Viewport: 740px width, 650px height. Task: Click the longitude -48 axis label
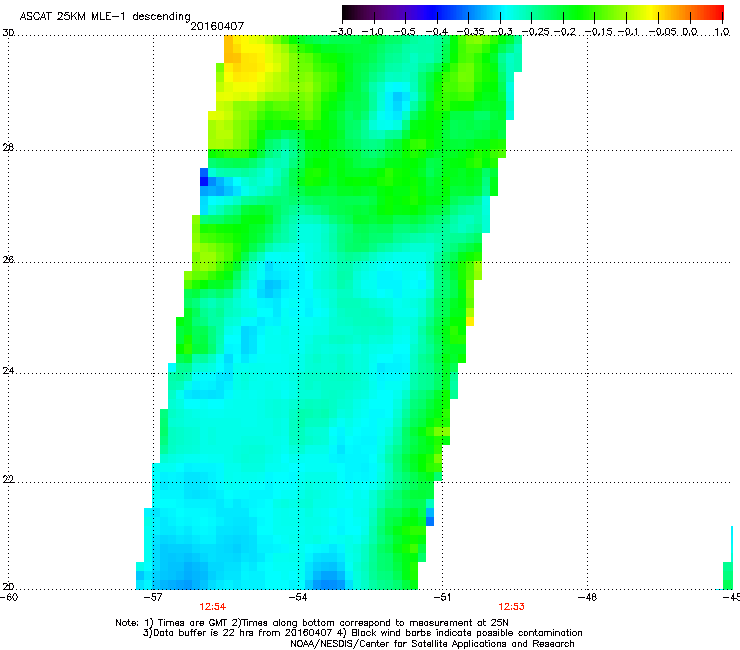pos(587,597)
